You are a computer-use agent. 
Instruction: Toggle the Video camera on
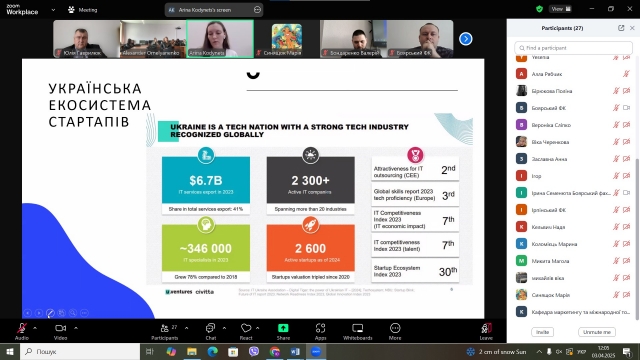(60, 328)
